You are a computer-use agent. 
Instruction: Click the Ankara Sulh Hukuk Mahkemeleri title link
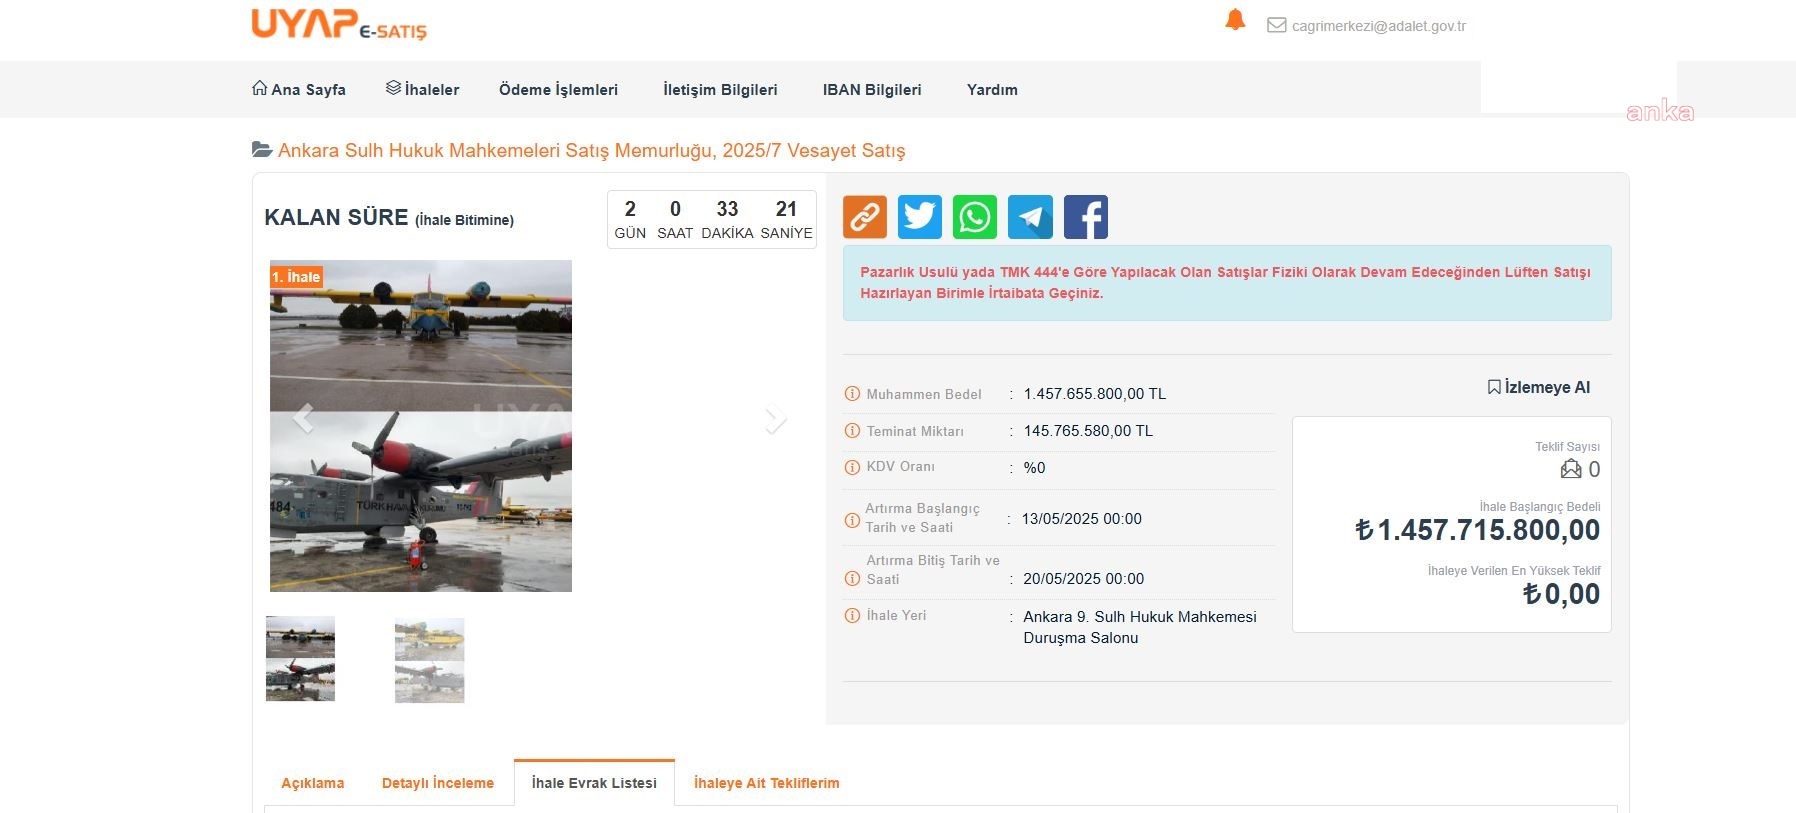point(591,151)
